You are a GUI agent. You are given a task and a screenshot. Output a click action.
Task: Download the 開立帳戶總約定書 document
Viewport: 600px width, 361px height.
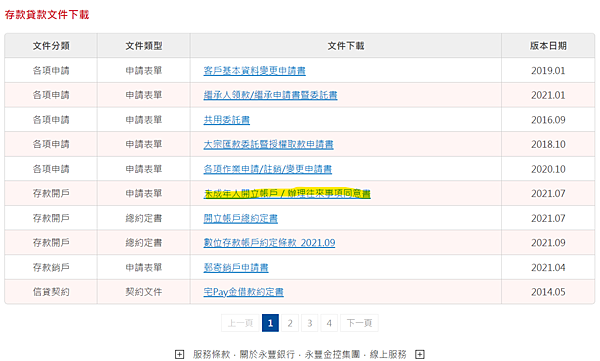(240, 218)
